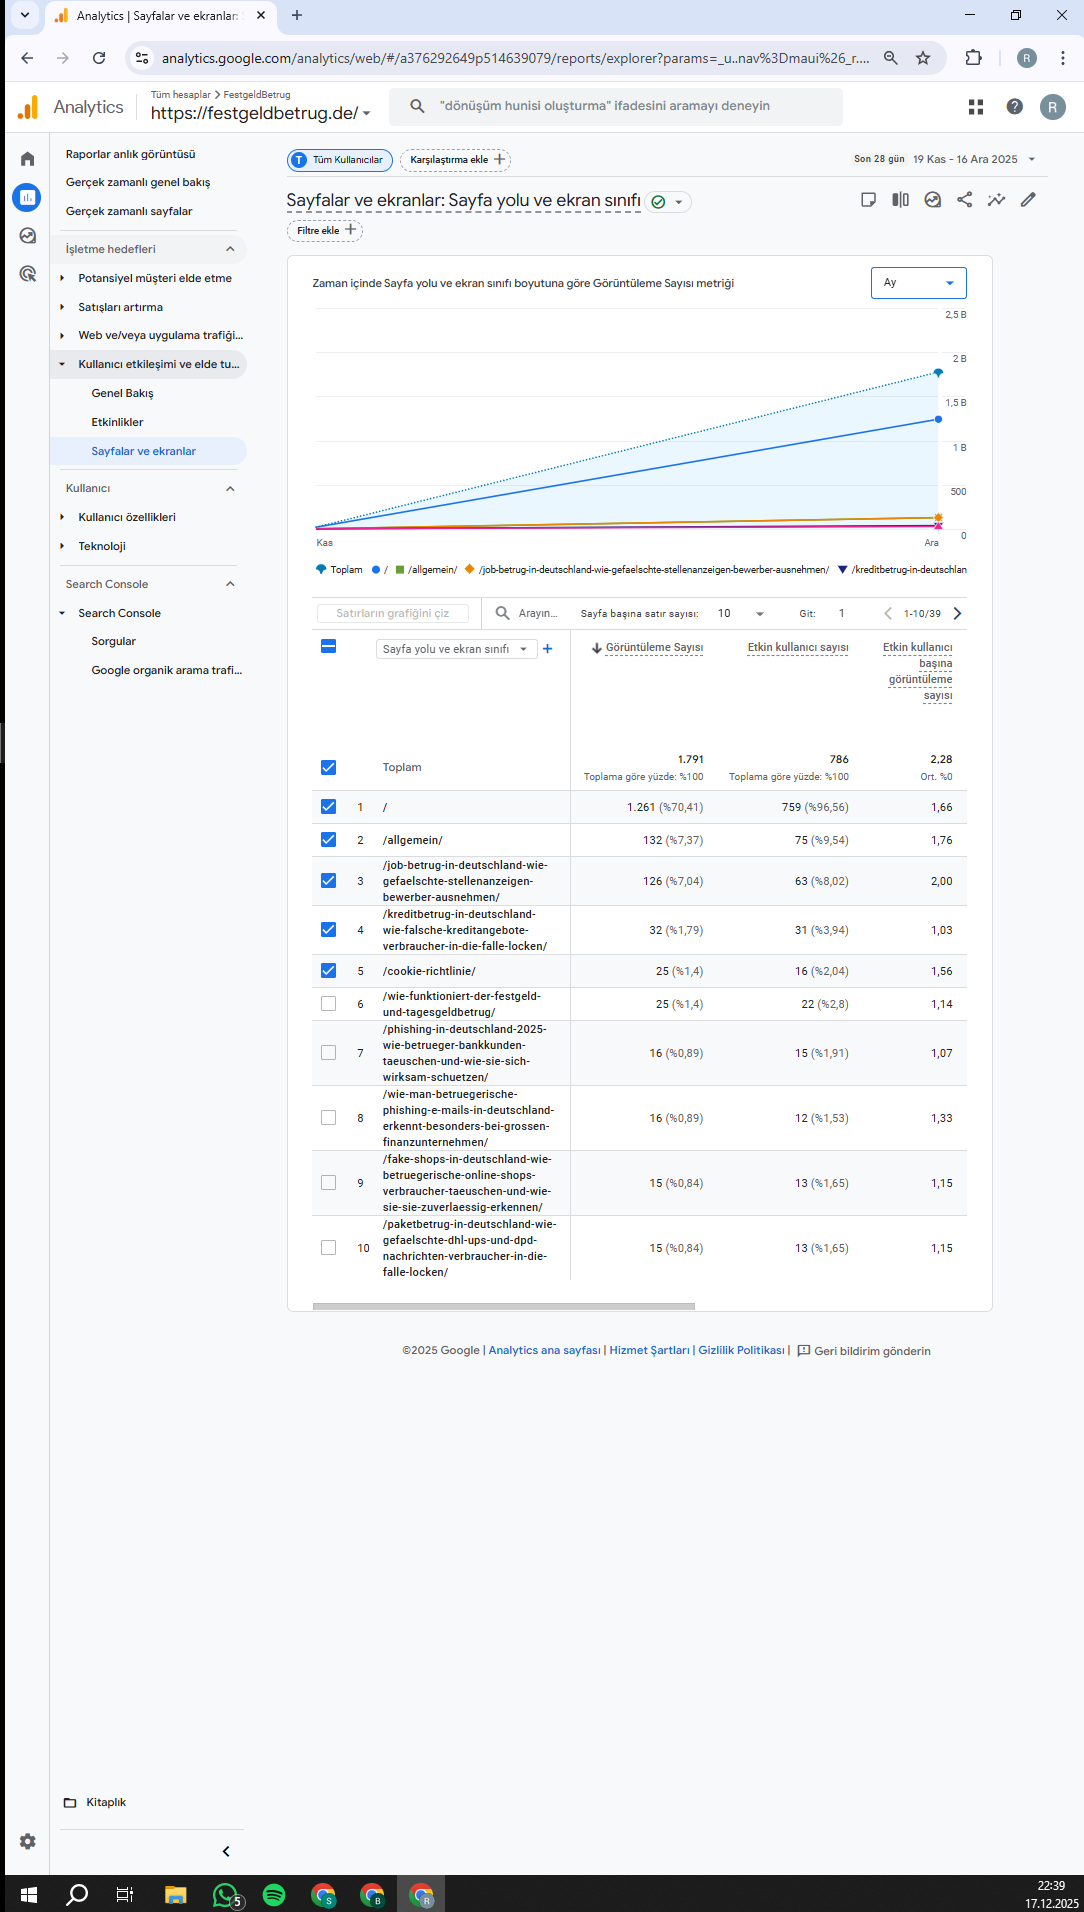This screenshot has width=1084, height=1912.
Task: Click the horizontal table scrollbar
Action: tap(503, 1306)
